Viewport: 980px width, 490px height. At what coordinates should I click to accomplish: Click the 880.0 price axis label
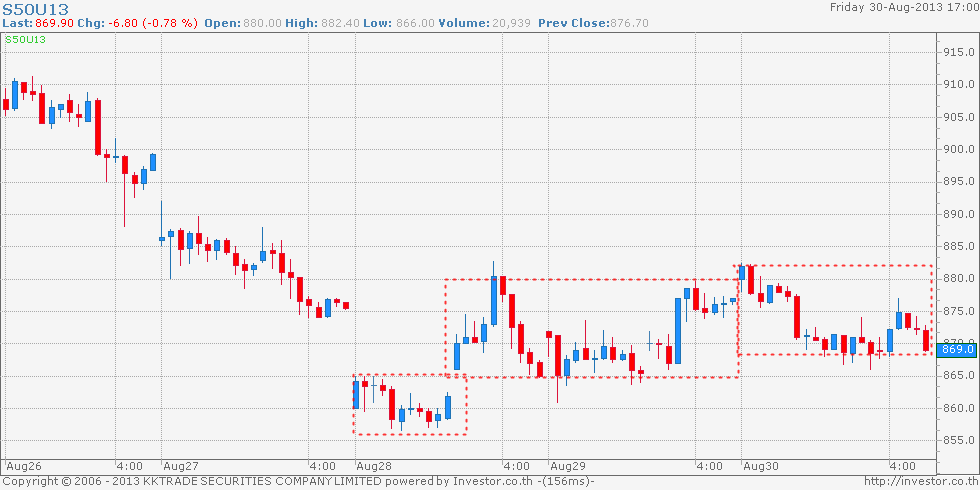pyautogui.click(x=958, y=279)
